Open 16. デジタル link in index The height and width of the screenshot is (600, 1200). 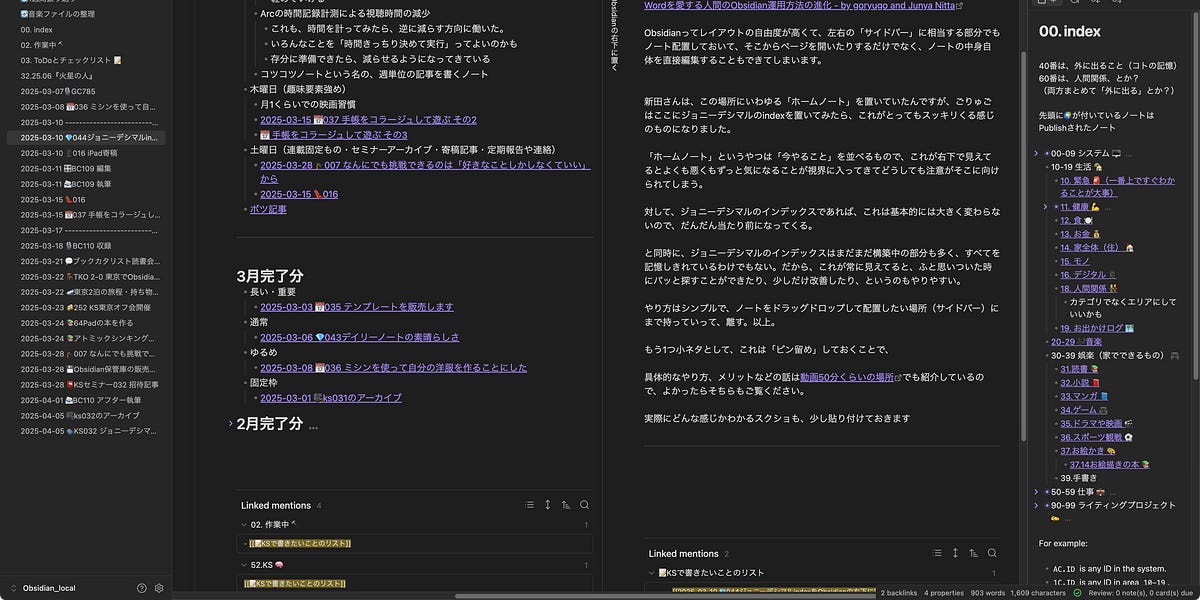tap(1089, 274)
